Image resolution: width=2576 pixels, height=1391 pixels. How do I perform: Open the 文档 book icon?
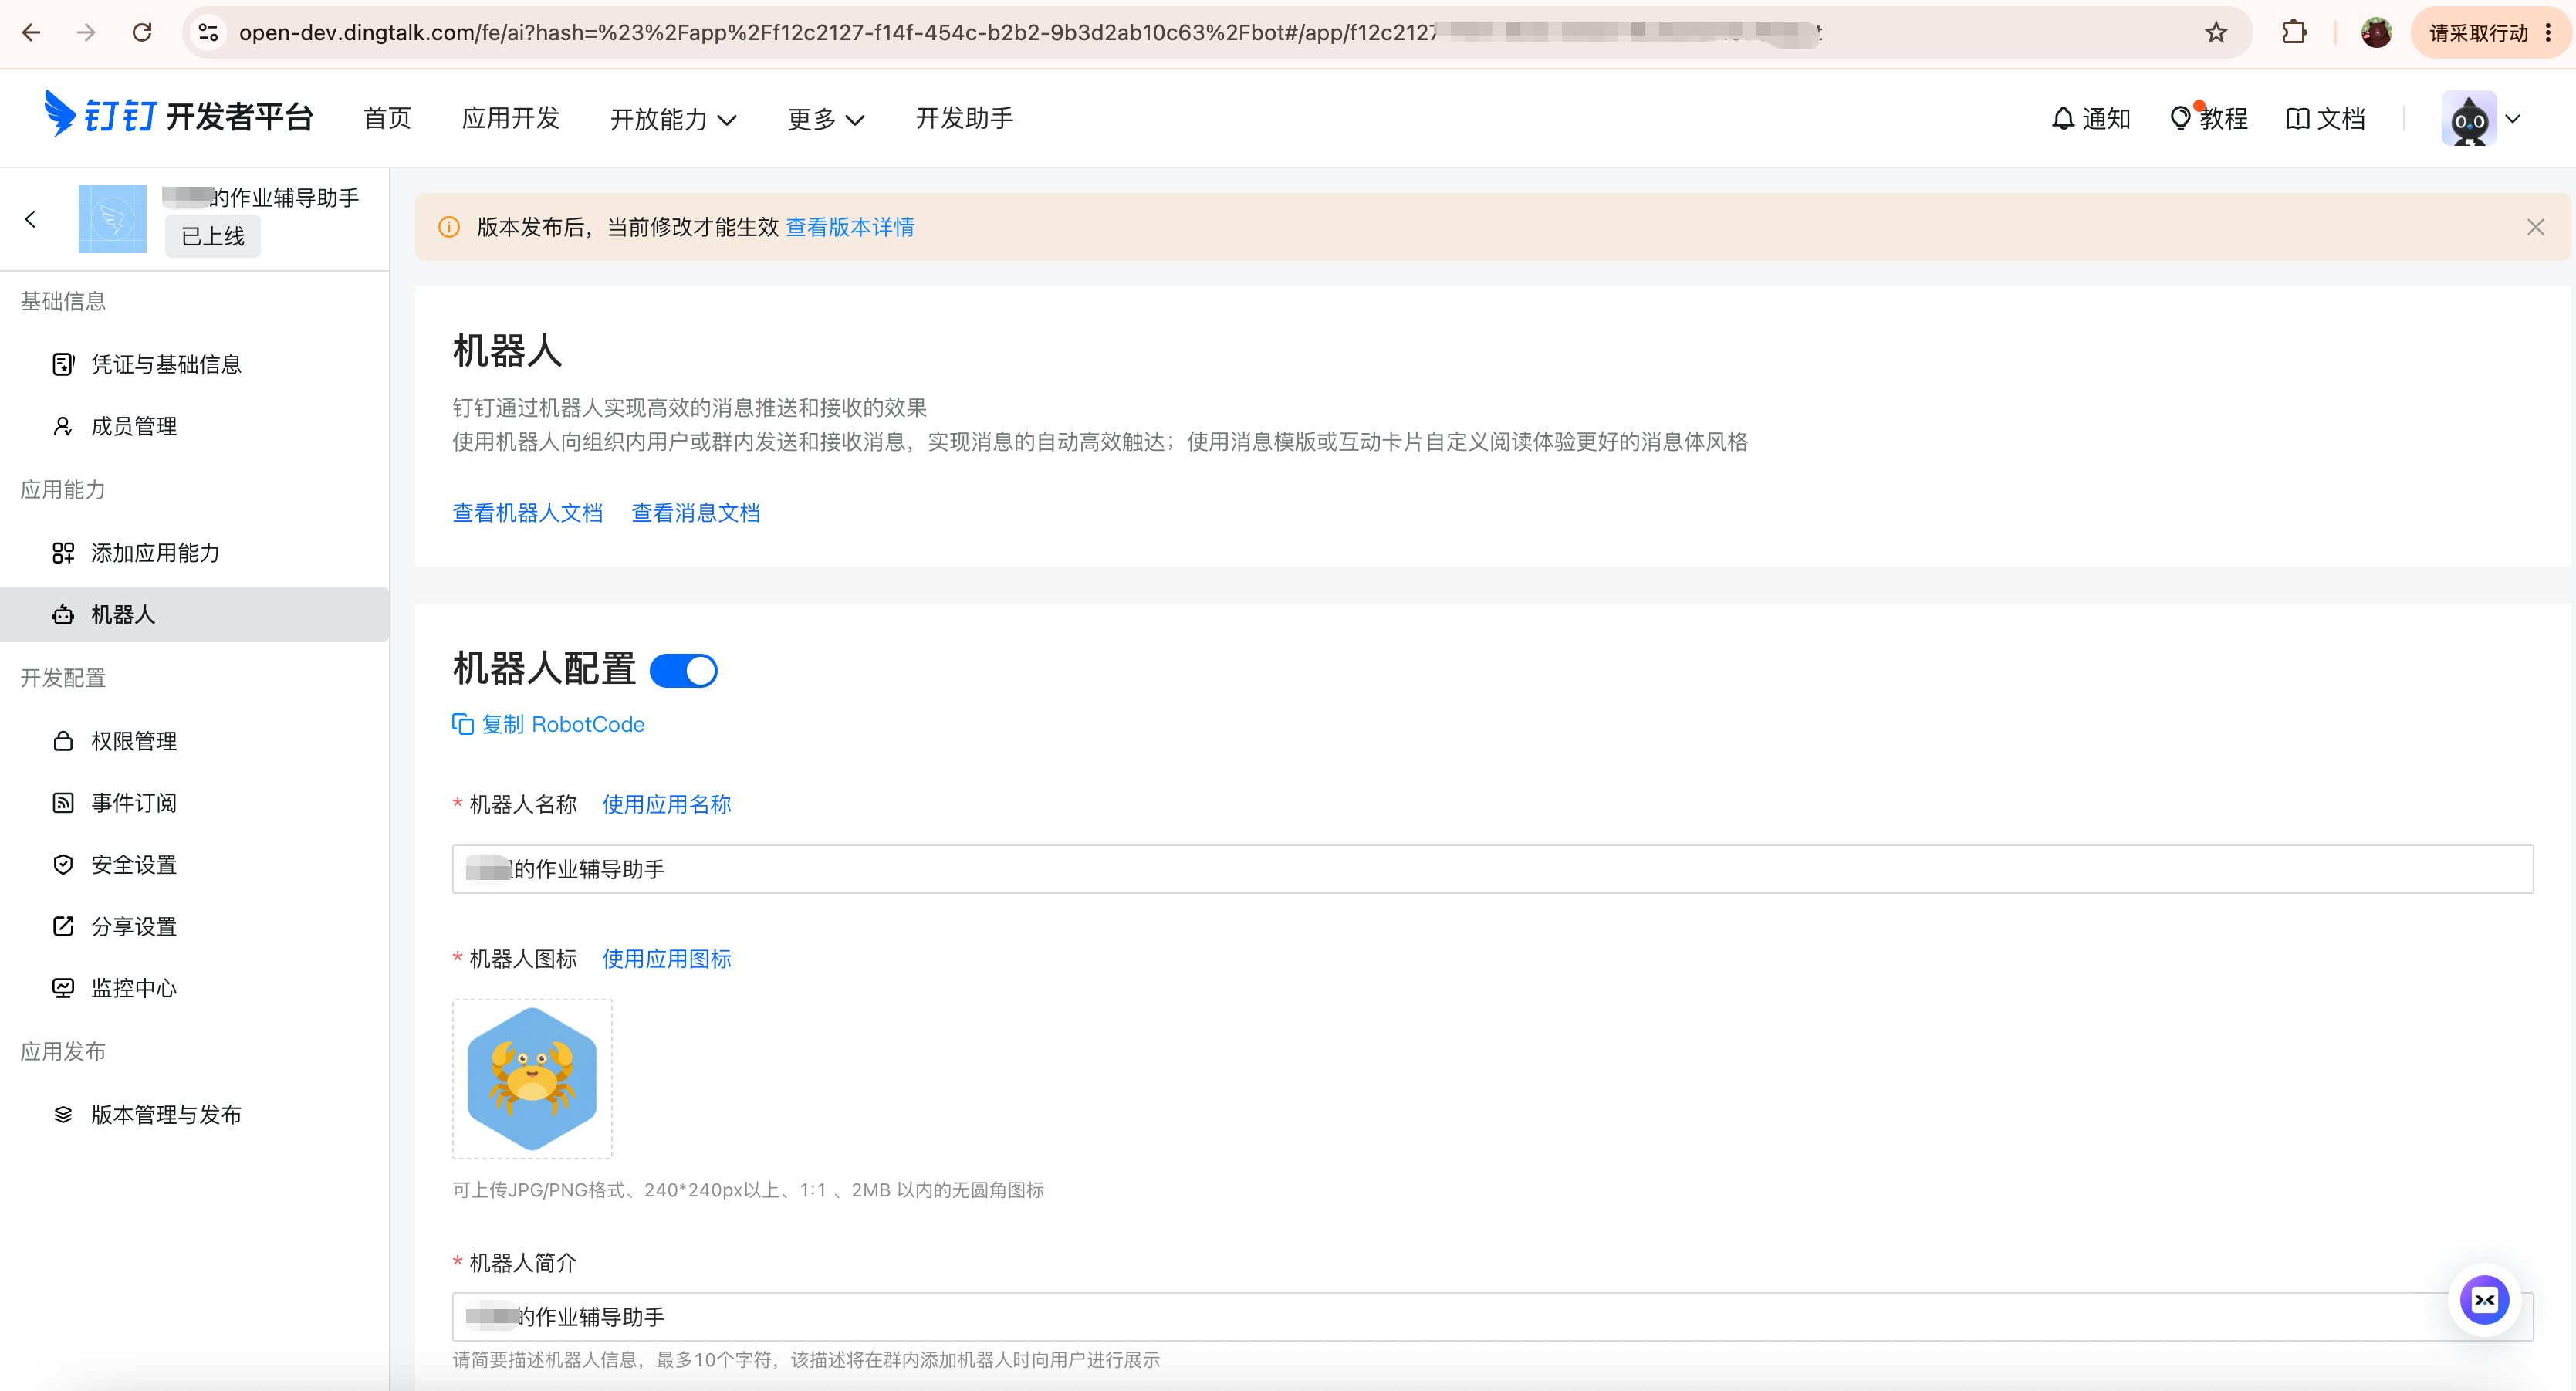coord(2297,119)
